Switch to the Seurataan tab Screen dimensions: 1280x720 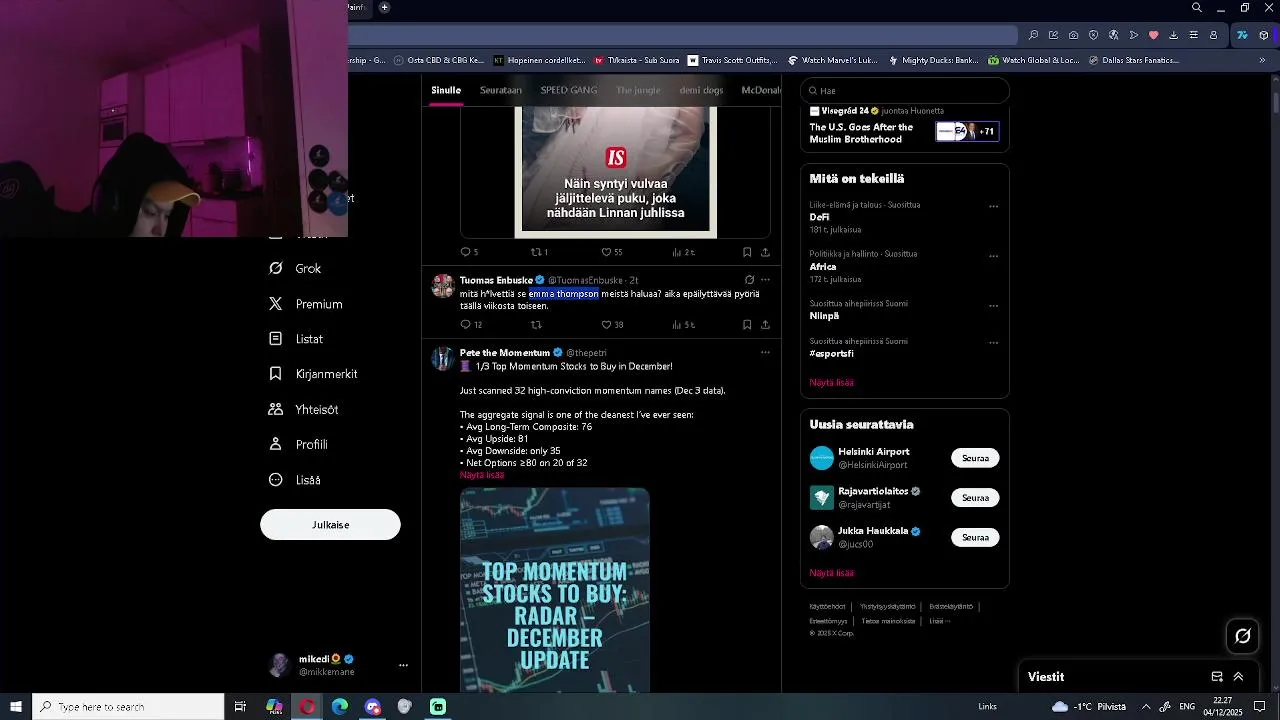pos(500,90)
